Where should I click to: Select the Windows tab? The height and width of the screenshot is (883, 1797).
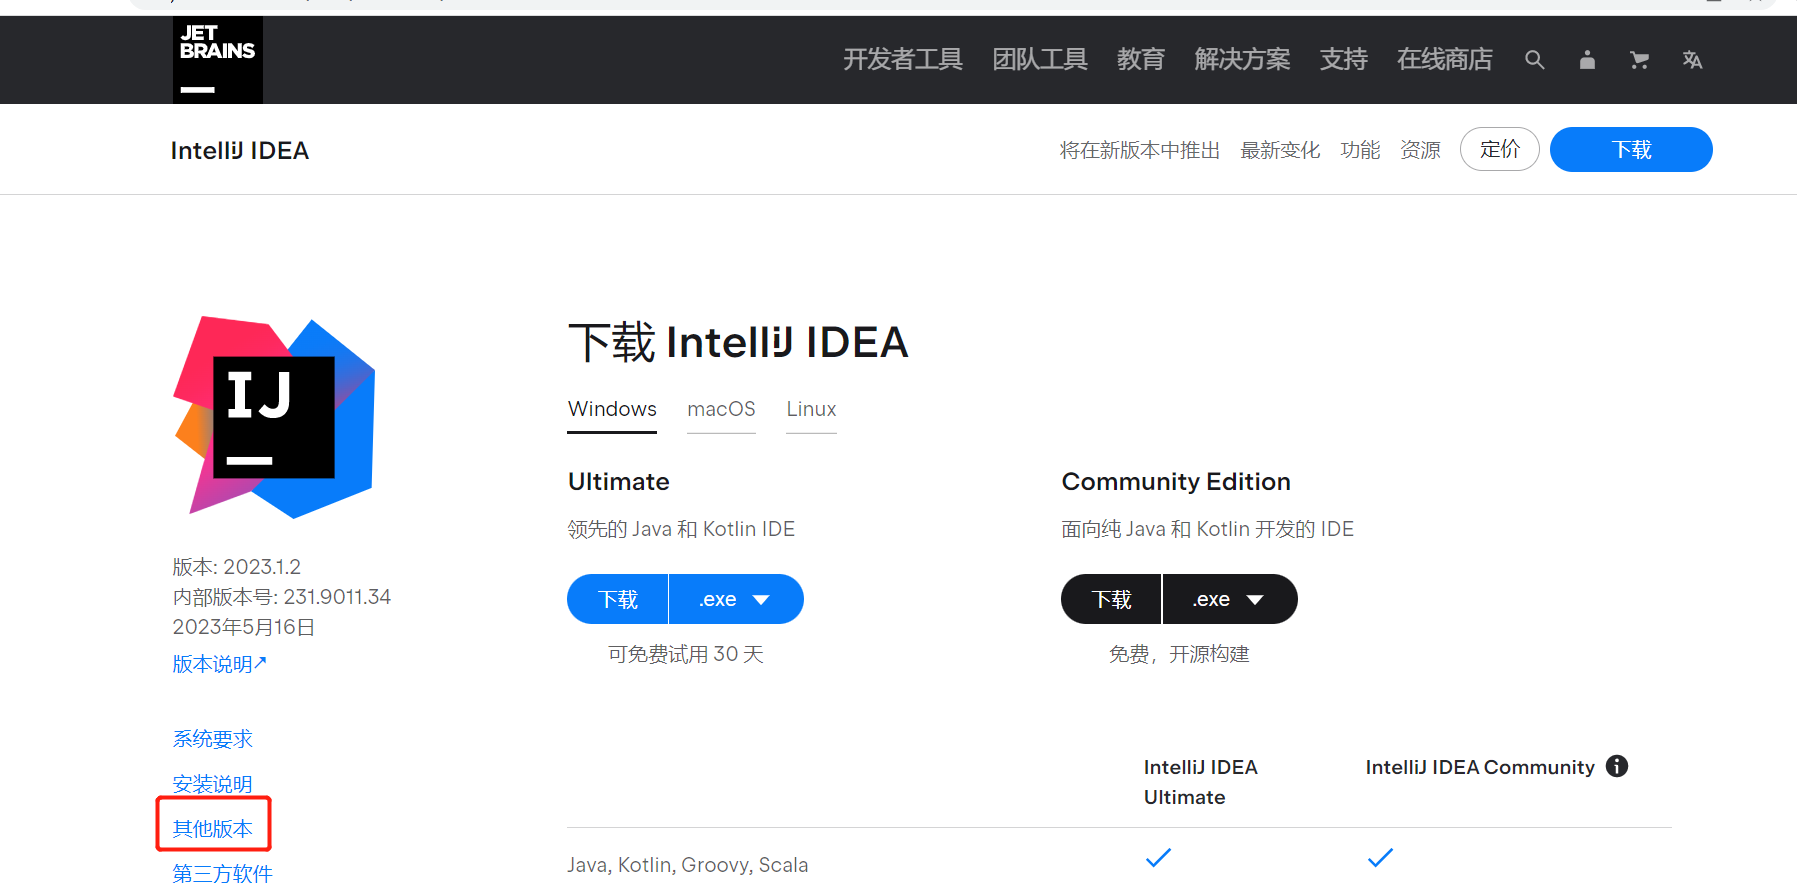click(x=612, y=409)
